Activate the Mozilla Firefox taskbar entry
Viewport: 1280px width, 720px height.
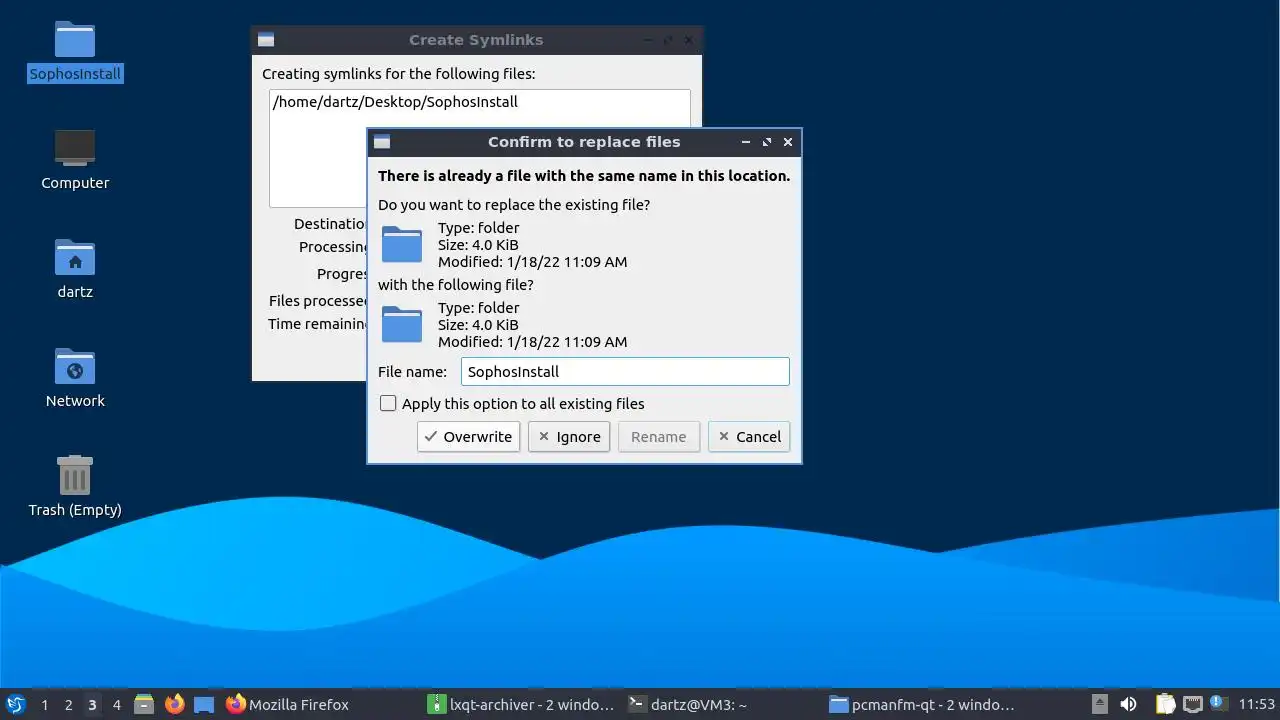(x=287, y=704)
